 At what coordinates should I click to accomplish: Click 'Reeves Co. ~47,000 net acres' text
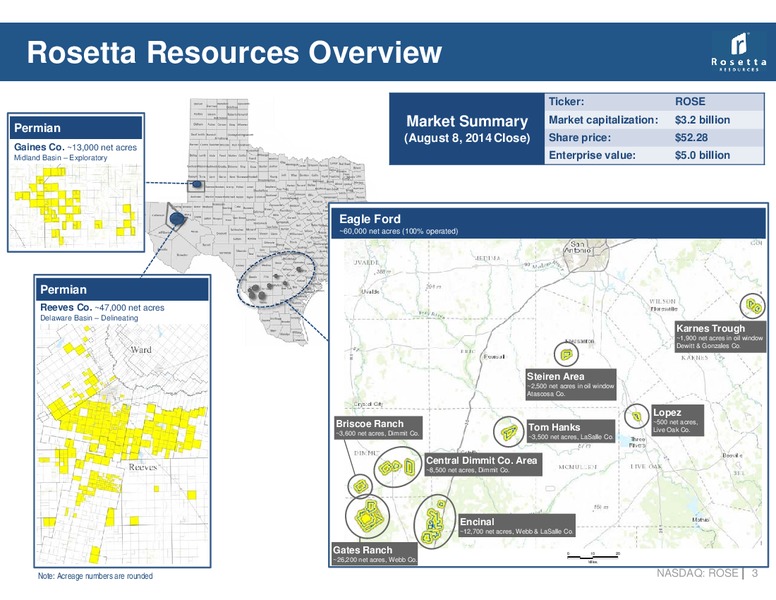[x=102, y=307]
